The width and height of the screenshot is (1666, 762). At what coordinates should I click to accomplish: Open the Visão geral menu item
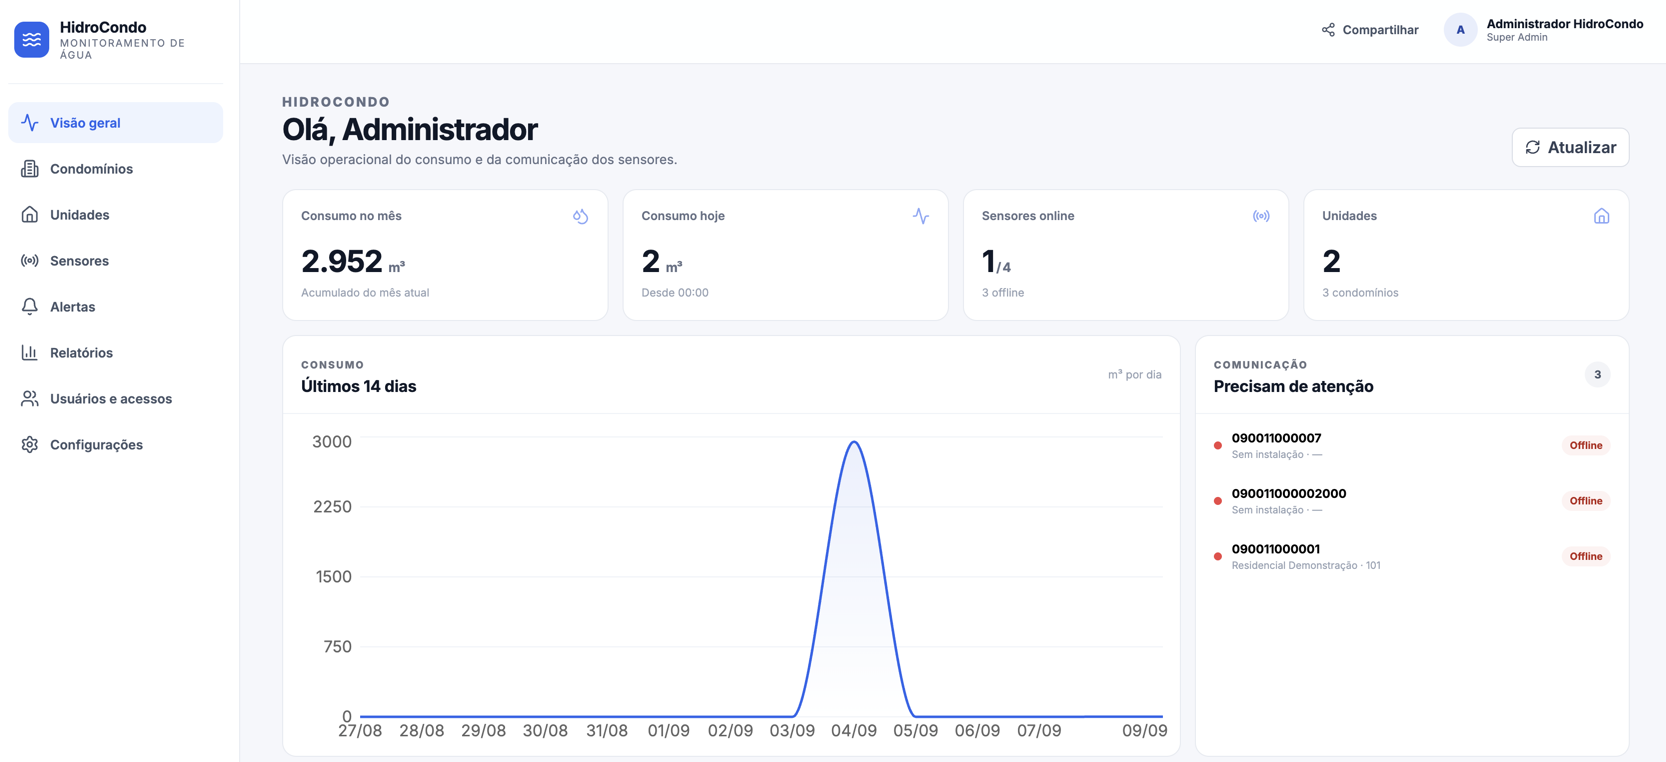pyautogui.click(x=116, y=123)
